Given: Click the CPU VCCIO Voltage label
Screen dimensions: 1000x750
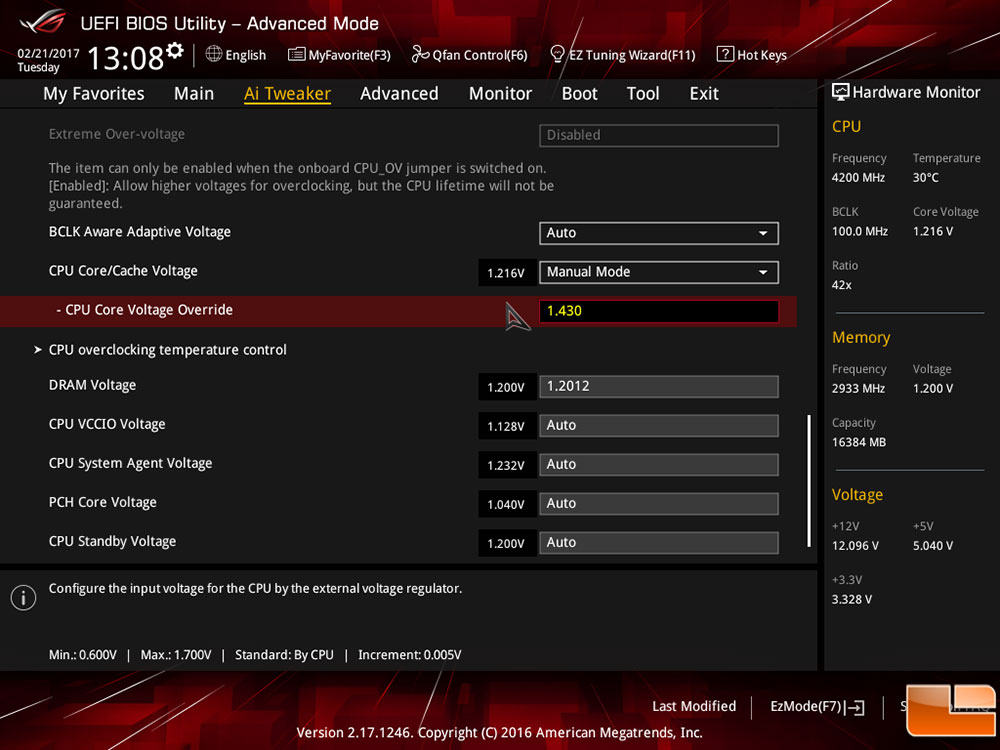Looking at the screenshot, I should point(107,424).
